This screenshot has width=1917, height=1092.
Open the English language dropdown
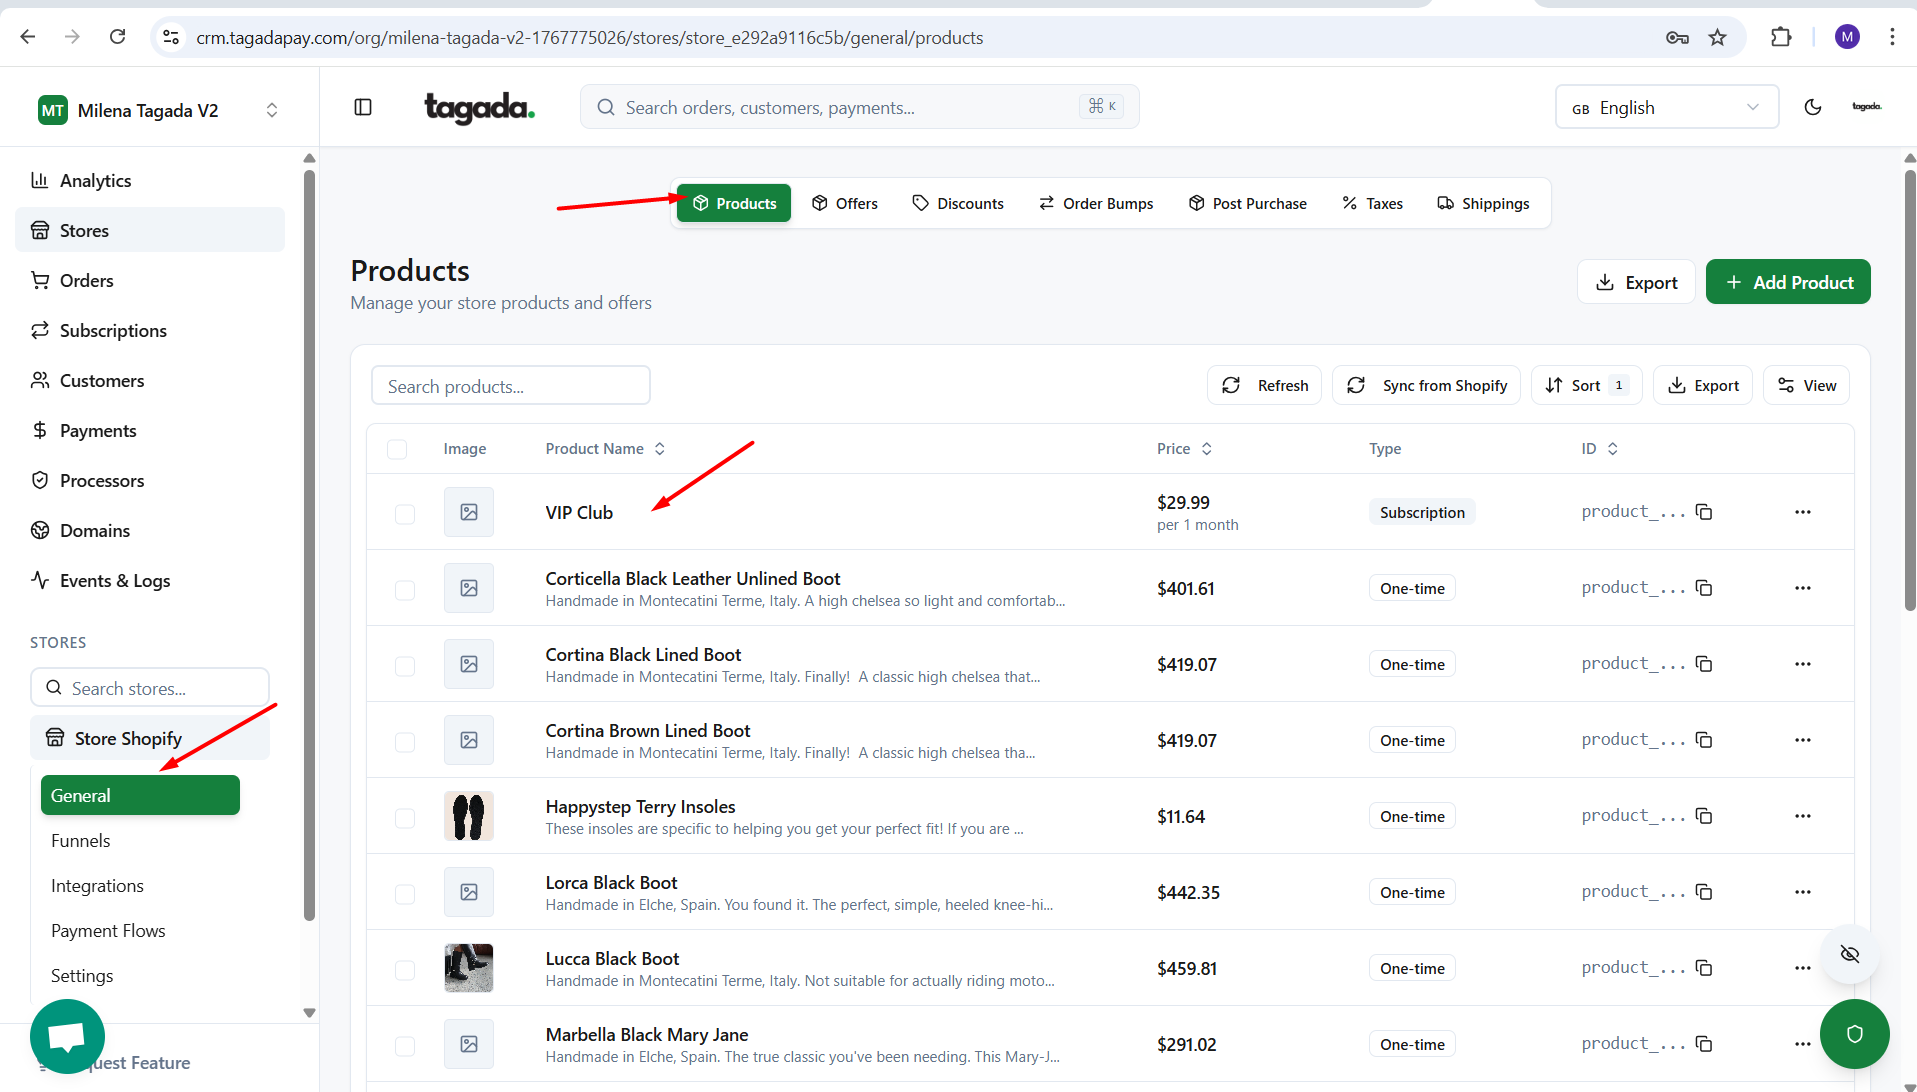pos(1666,107)
